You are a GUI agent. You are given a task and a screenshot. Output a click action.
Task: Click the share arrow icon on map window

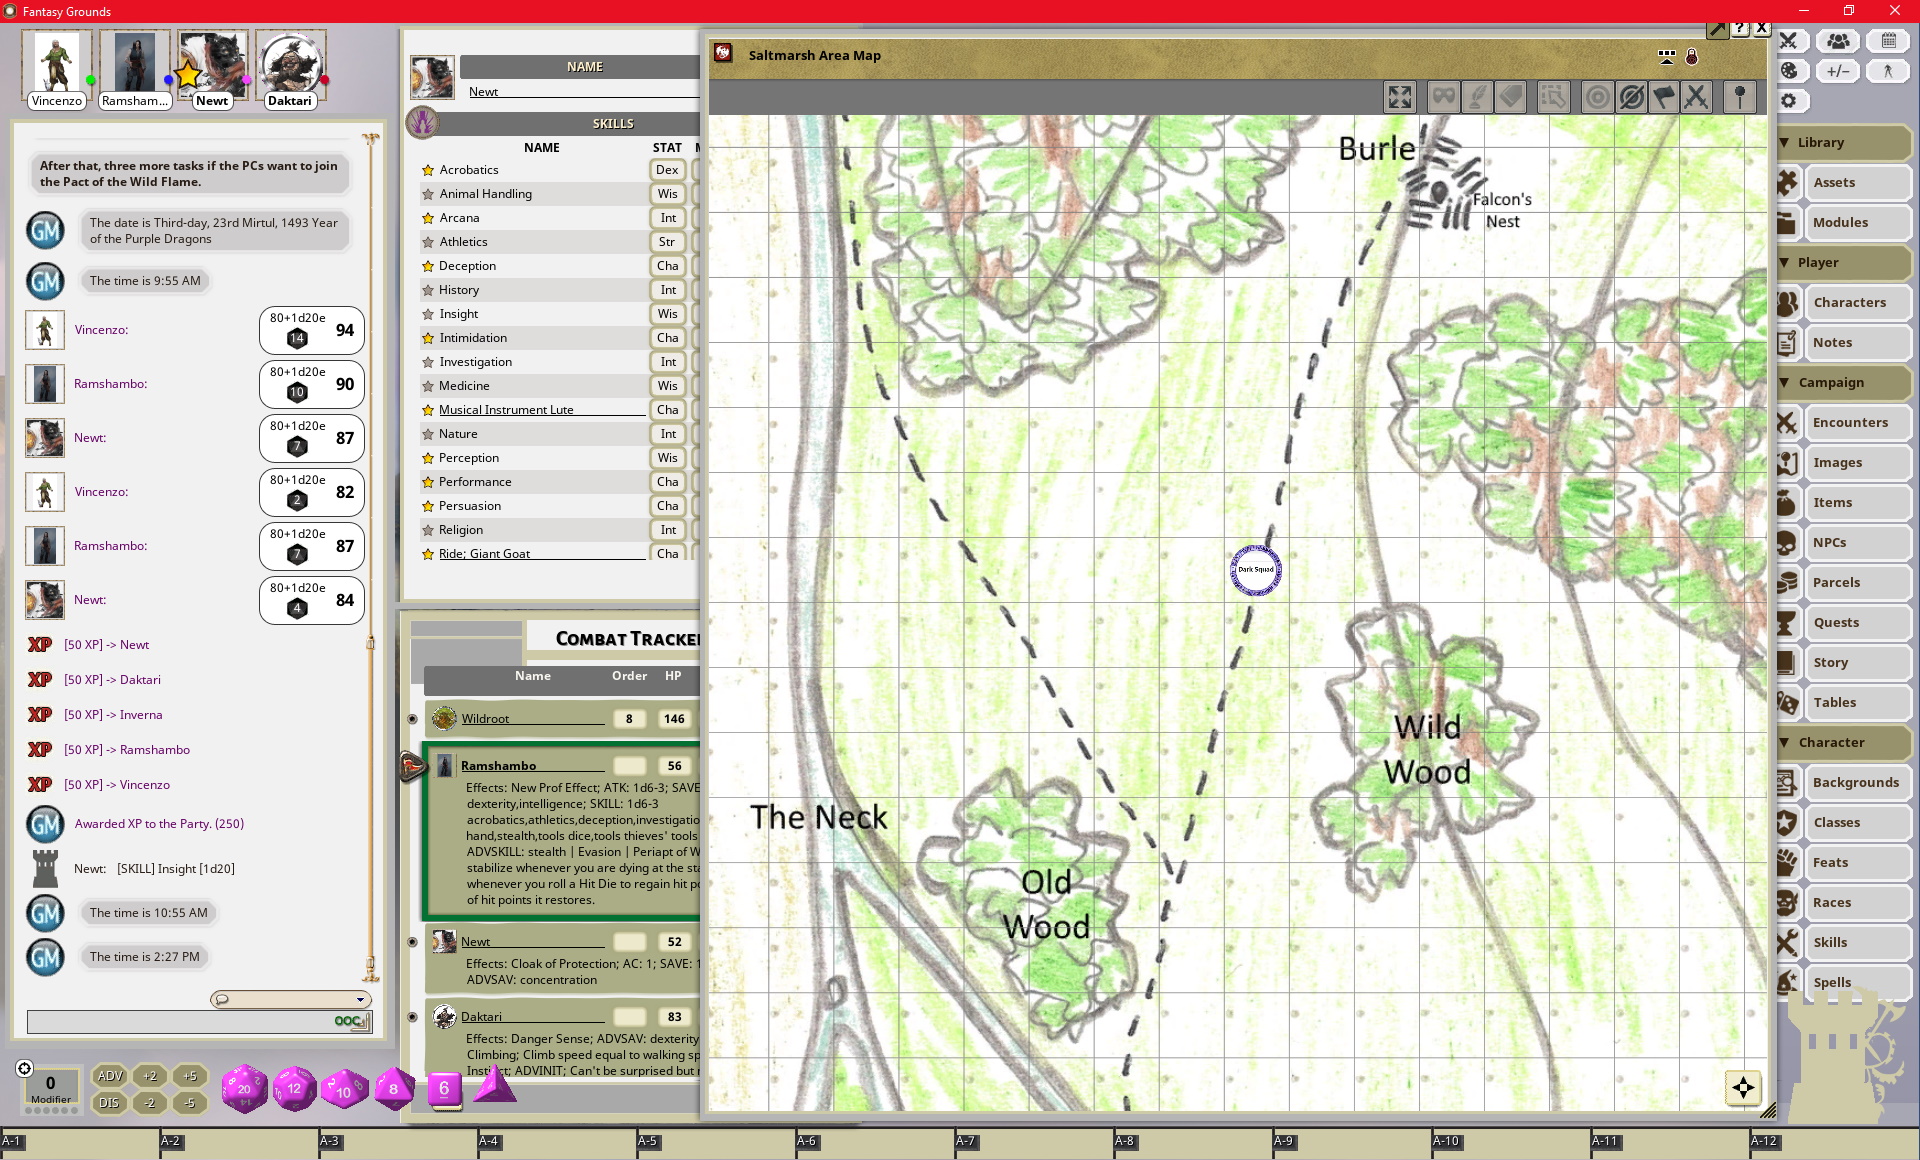(x=1718, y=28)
